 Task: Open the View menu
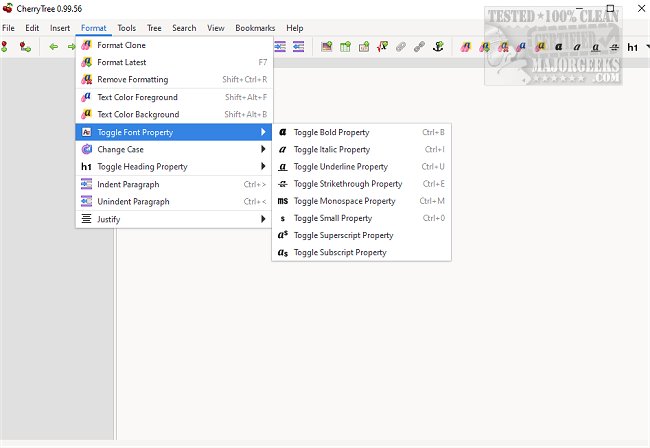pos(216,28)
